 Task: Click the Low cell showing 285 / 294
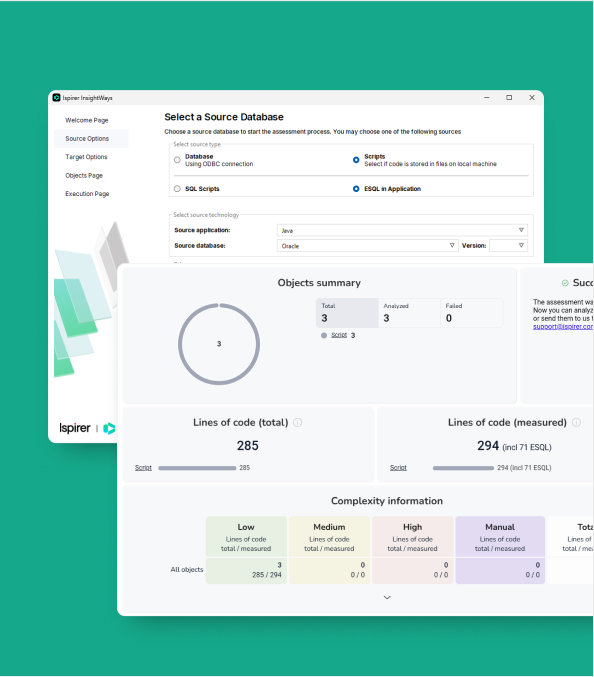246,570
